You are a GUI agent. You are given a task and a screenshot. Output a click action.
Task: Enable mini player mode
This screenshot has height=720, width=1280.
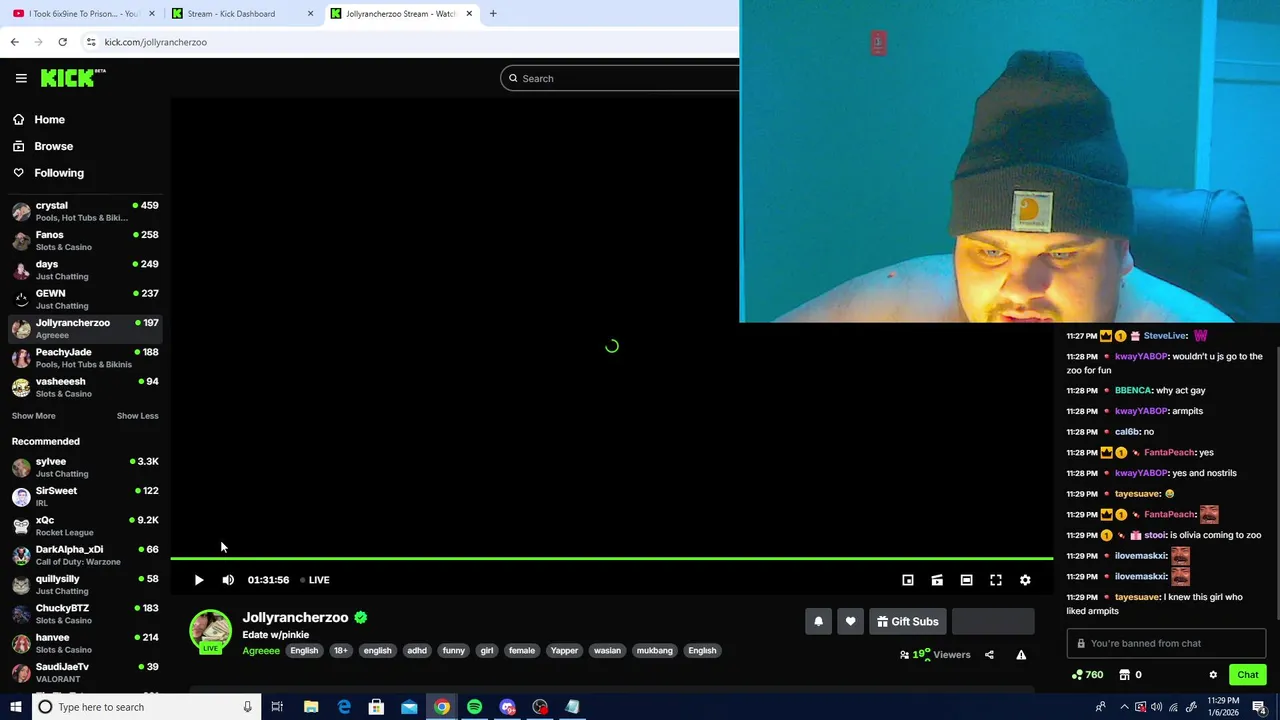pyautogui.click(x=908, y=580)
